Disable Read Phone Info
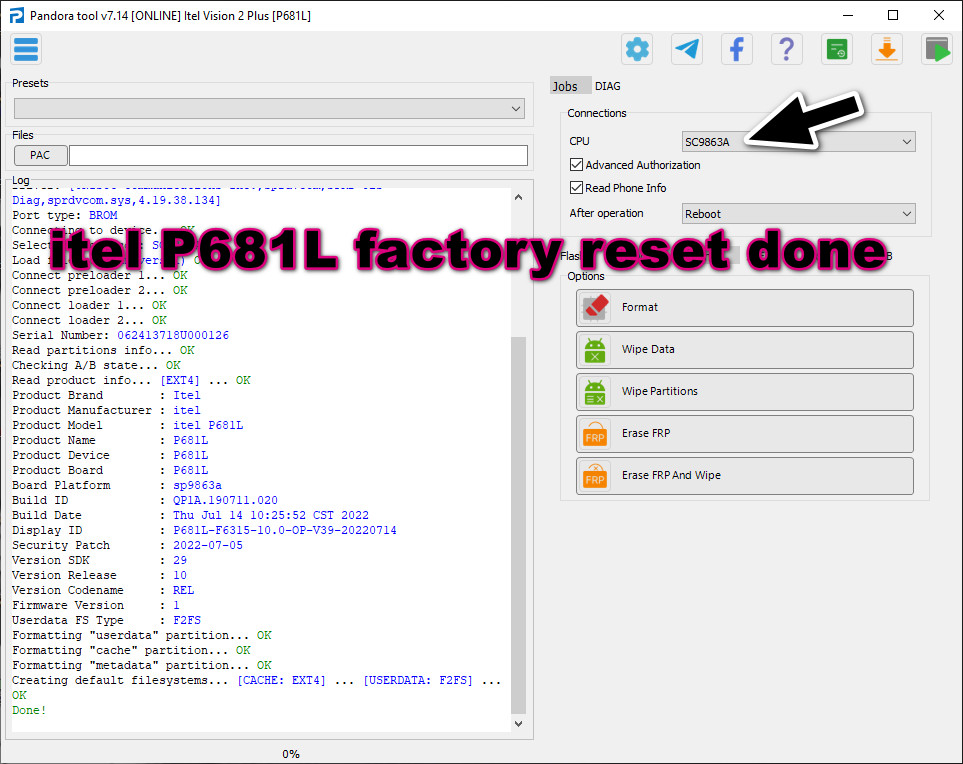Screen dimensions: 963x764 pyautogui.click(x=576, y=187)
